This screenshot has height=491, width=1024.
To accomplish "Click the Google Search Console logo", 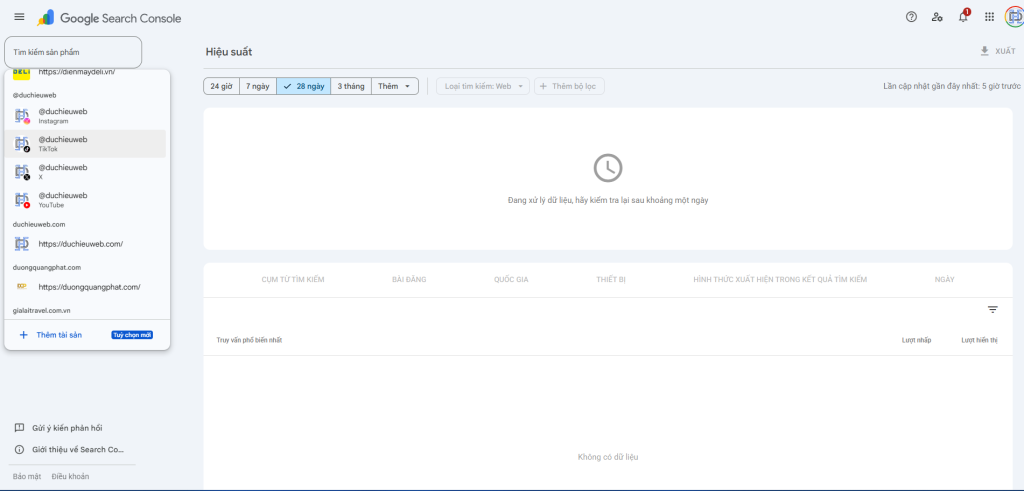I will (x=109, y=18).
